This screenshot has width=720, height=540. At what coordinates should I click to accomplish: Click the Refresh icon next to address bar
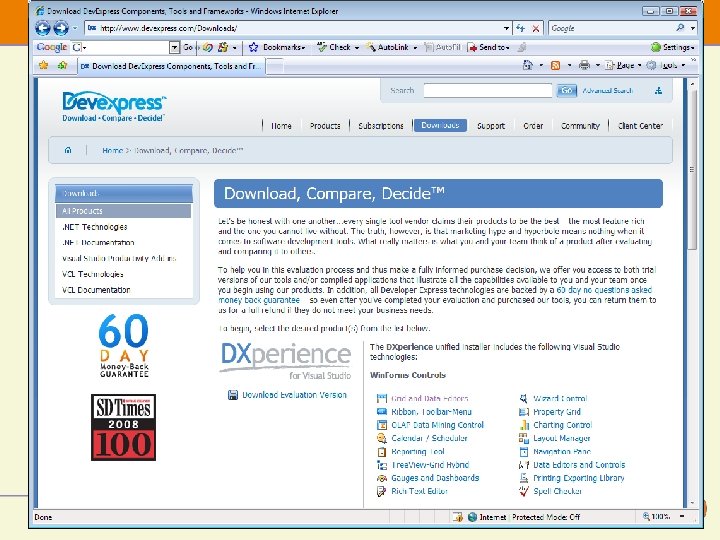(520, 28)
